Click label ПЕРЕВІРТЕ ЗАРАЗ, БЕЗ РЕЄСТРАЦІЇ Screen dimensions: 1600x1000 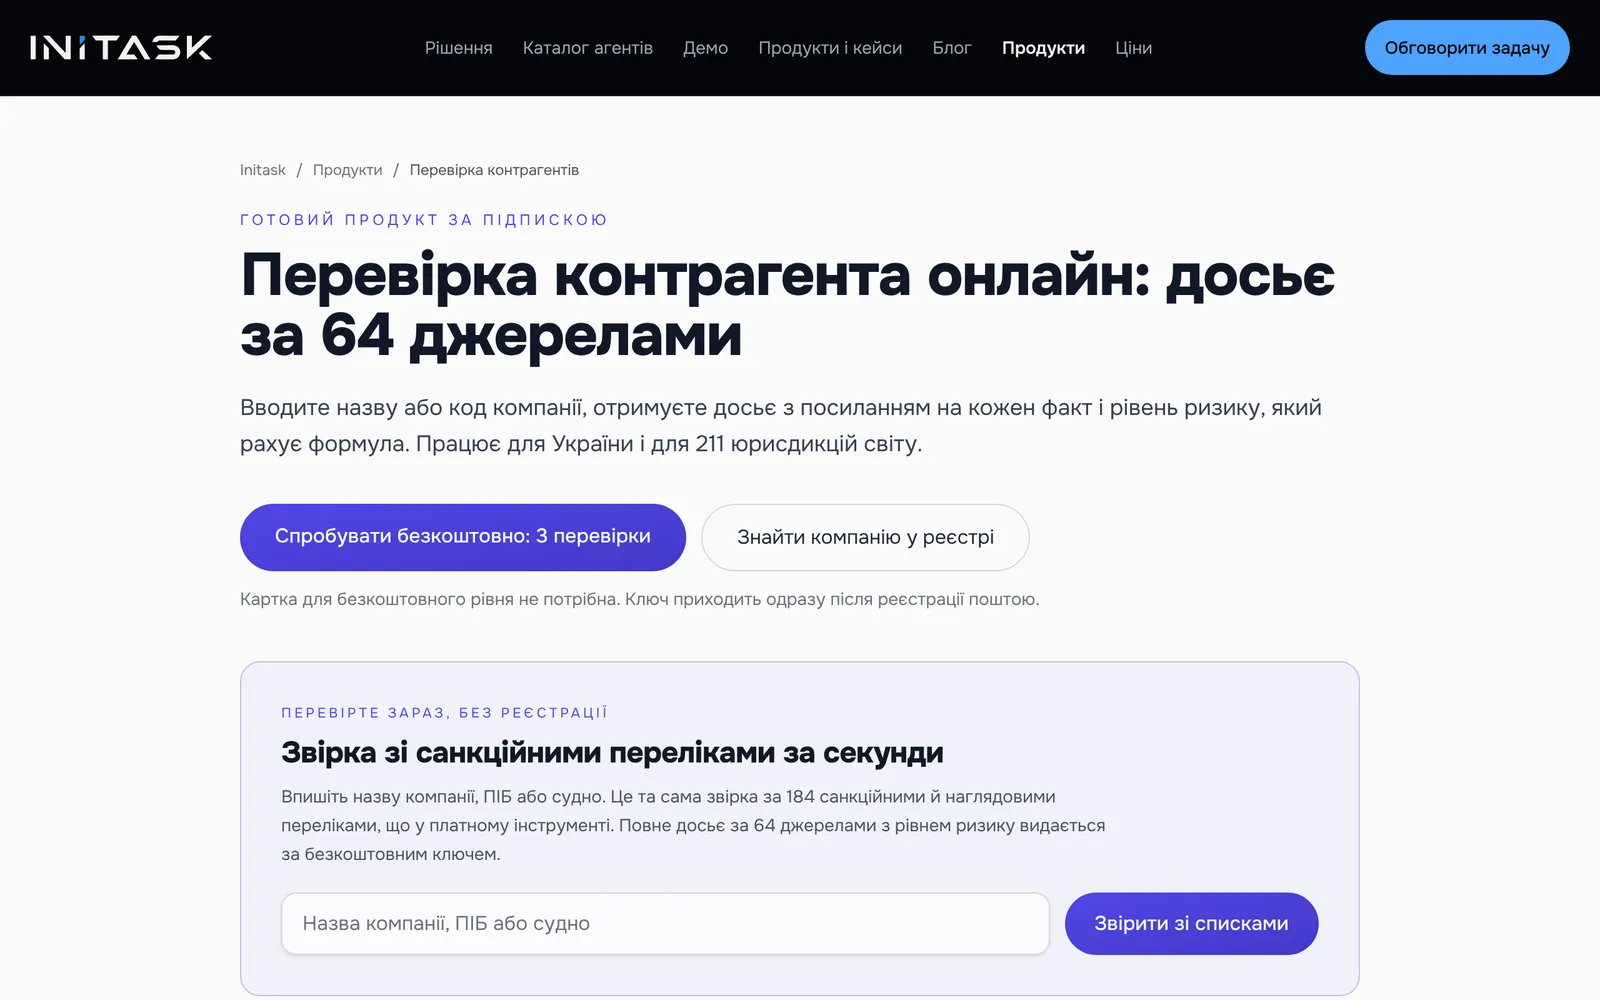pyautogui.click(x=444, y=713)
